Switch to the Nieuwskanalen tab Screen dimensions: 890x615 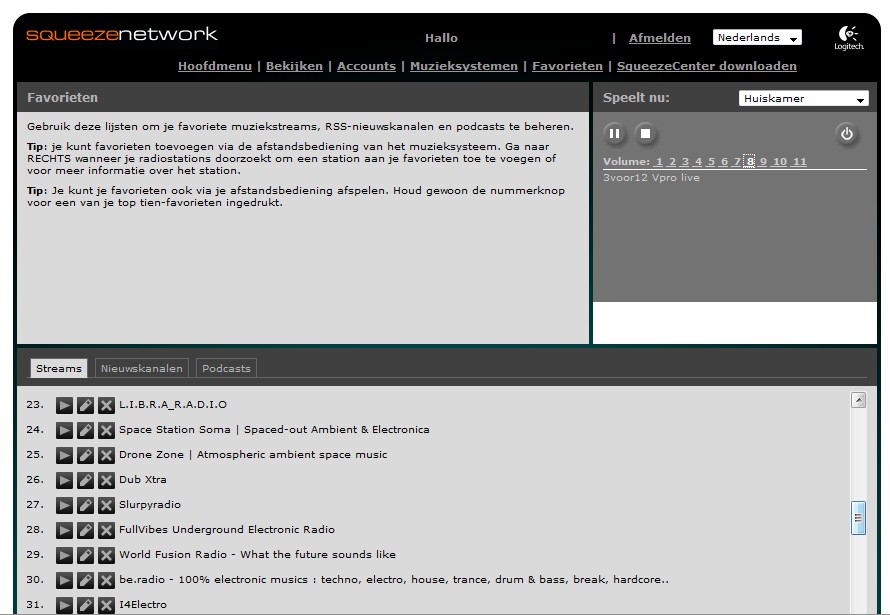[141, 368]
